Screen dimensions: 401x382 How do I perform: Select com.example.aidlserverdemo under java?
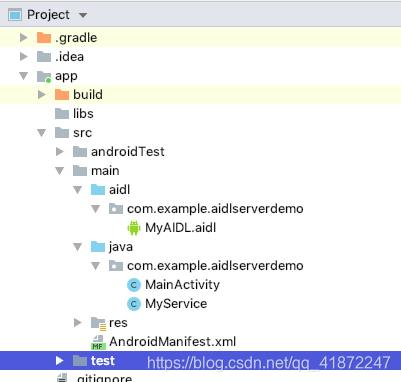coord(215,266)
